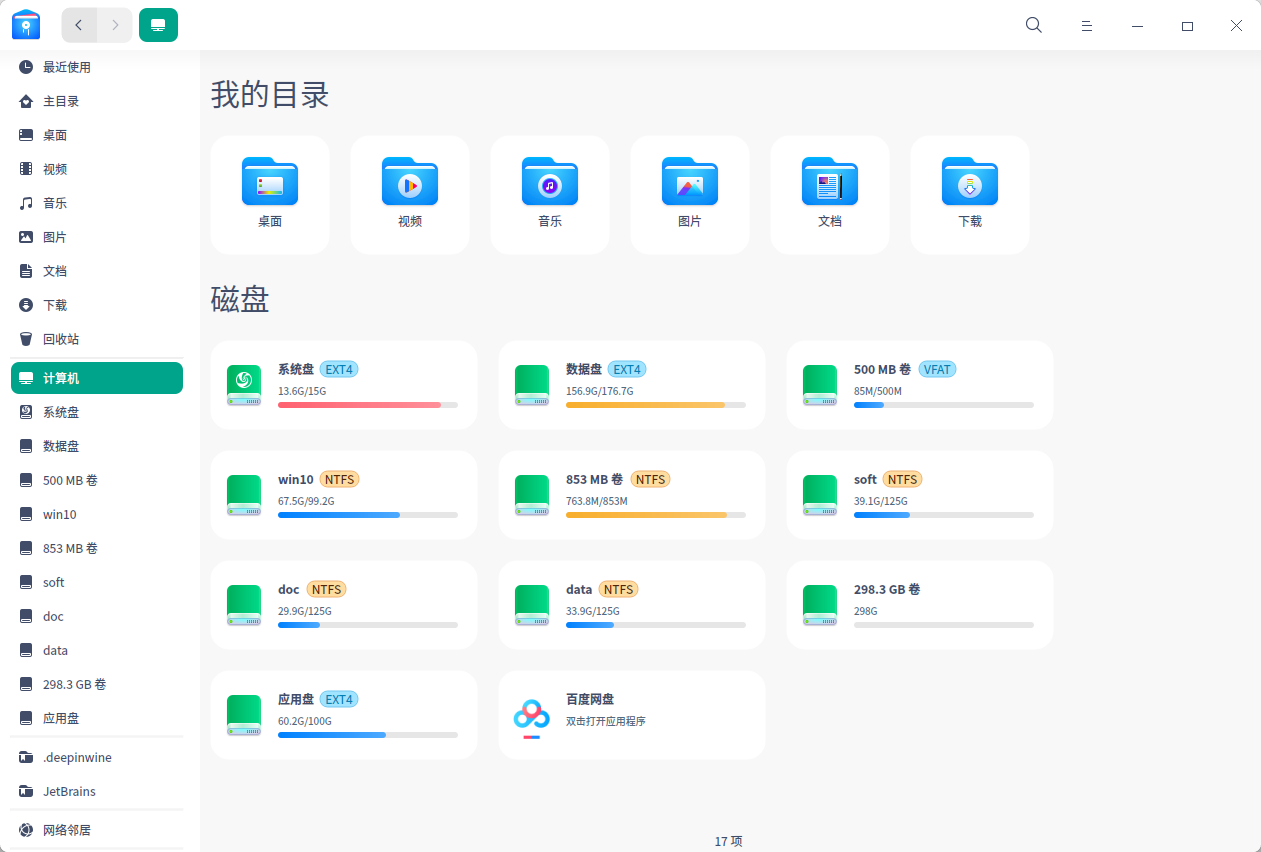The height and width of the screenshot is (852, 1261).
Task: Close the file manager window
Action: click(1236, 26)
